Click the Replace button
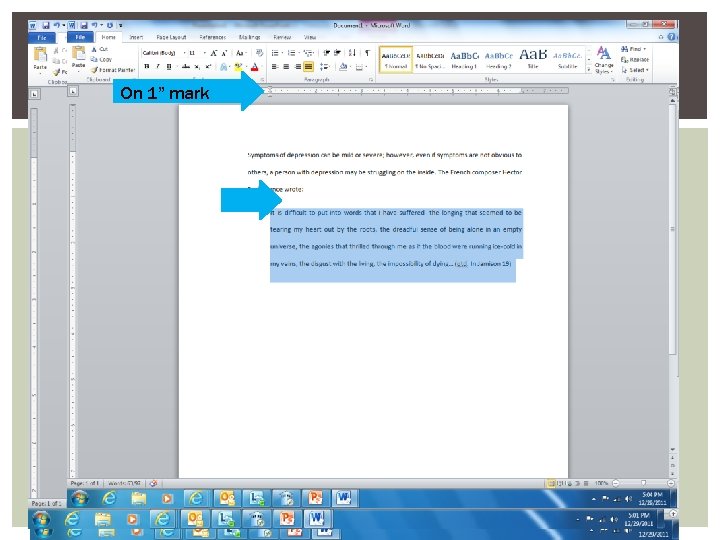Image resolution: width=720 pixels, height=540 pixels. (635, 59)
